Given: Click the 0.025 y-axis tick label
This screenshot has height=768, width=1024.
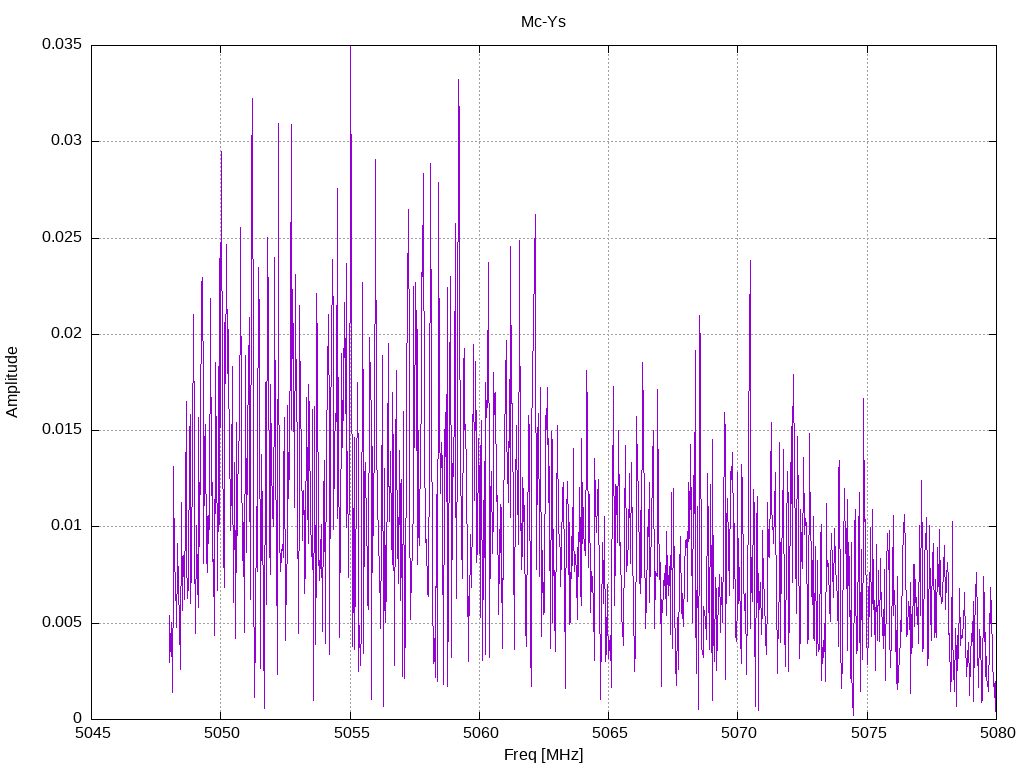Looking at the screenshot, I should click(63, 237).
